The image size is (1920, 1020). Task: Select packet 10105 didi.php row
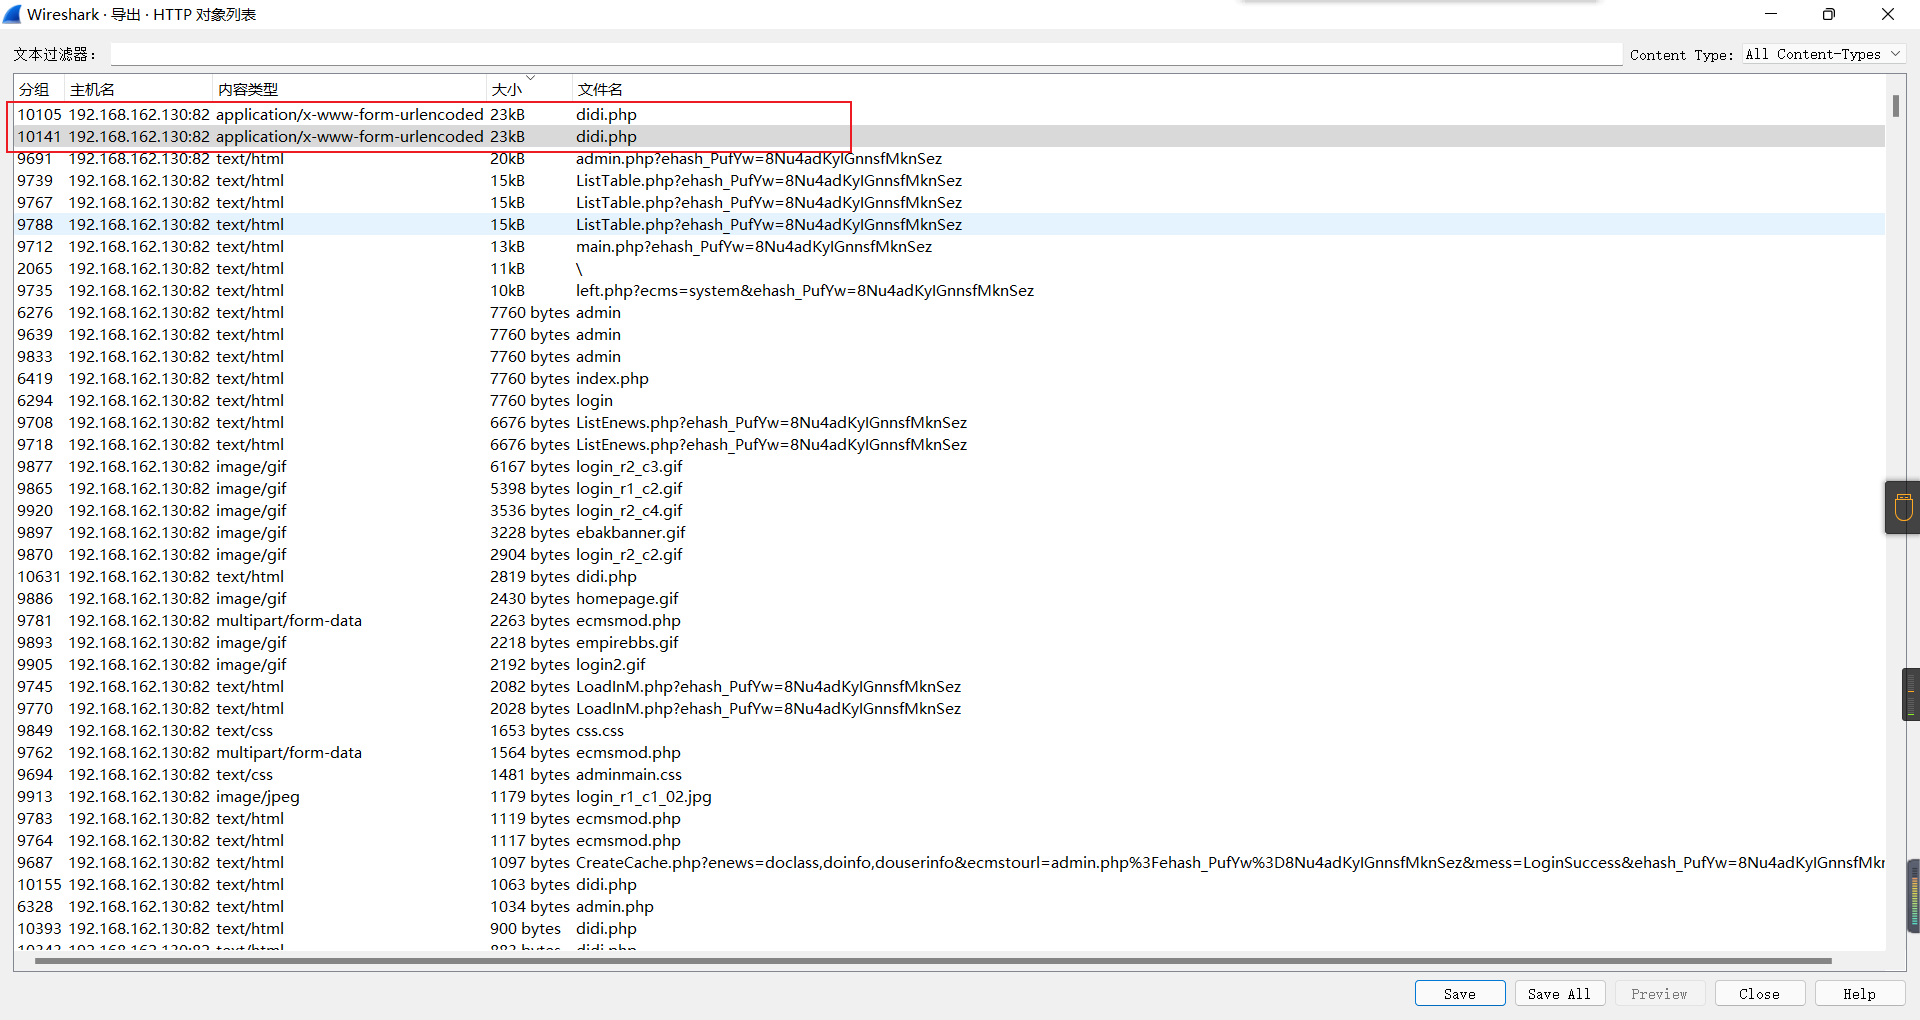click(x=949, y=115)
